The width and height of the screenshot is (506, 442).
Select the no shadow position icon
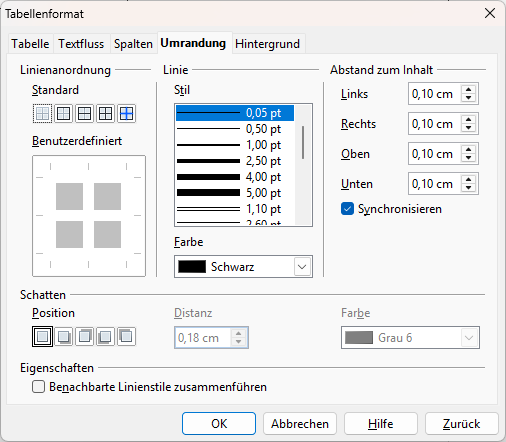pos(42,337)
